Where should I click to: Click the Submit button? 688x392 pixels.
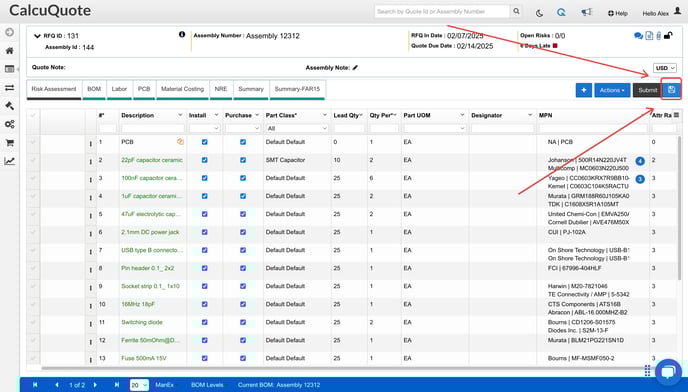click(647, 90)
